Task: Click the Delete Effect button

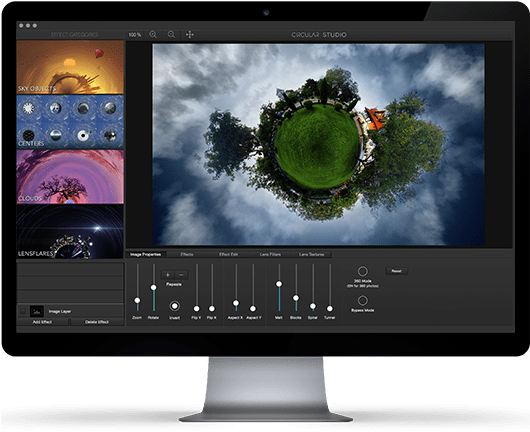Action: tap(97, 322)
